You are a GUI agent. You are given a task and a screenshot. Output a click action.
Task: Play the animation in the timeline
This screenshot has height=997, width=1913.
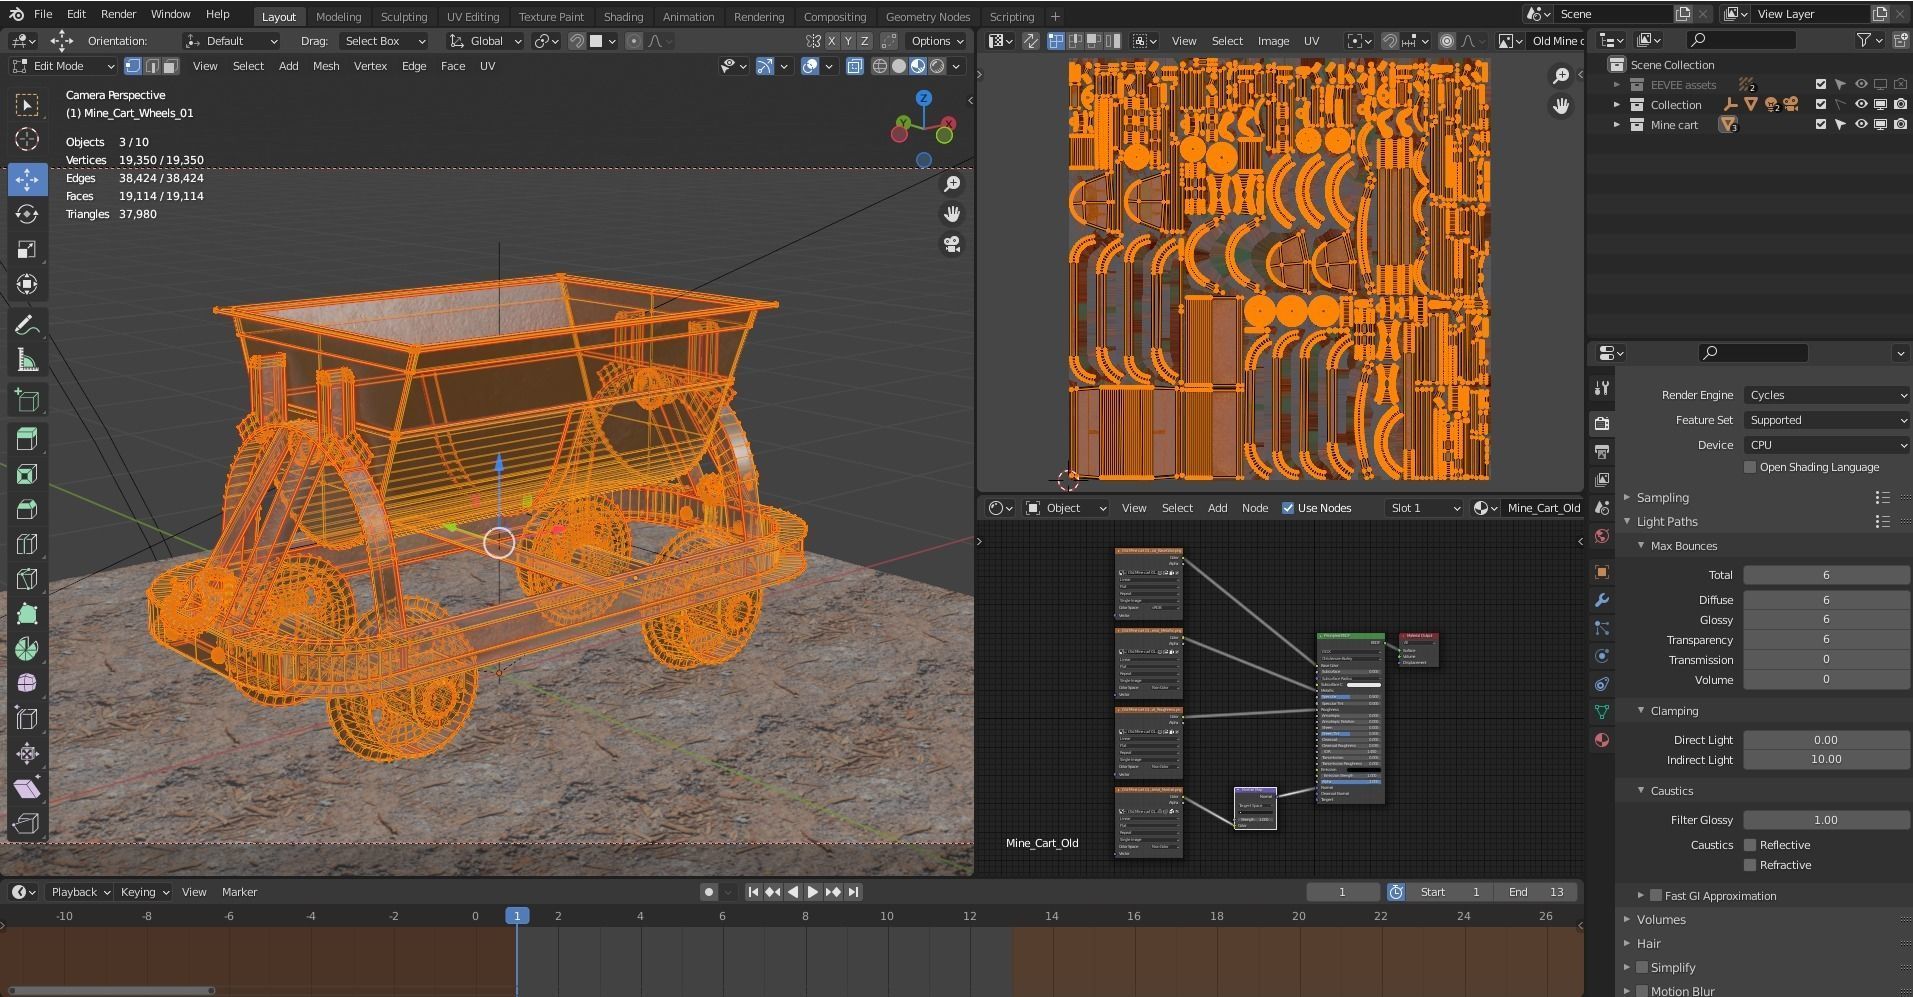pos(812,892)
